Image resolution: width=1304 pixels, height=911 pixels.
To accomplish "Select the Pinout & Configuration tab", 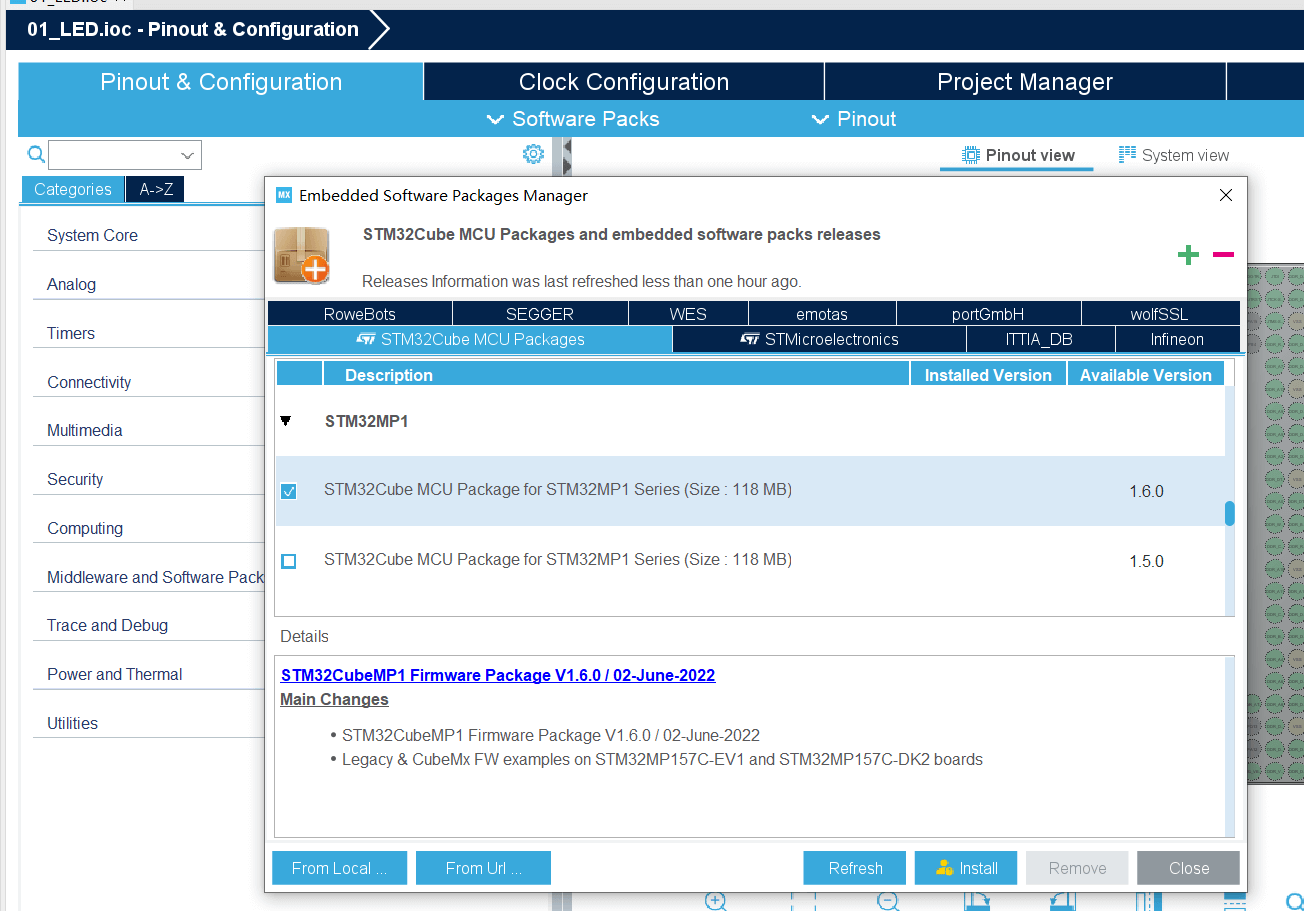I will point(221,82).
